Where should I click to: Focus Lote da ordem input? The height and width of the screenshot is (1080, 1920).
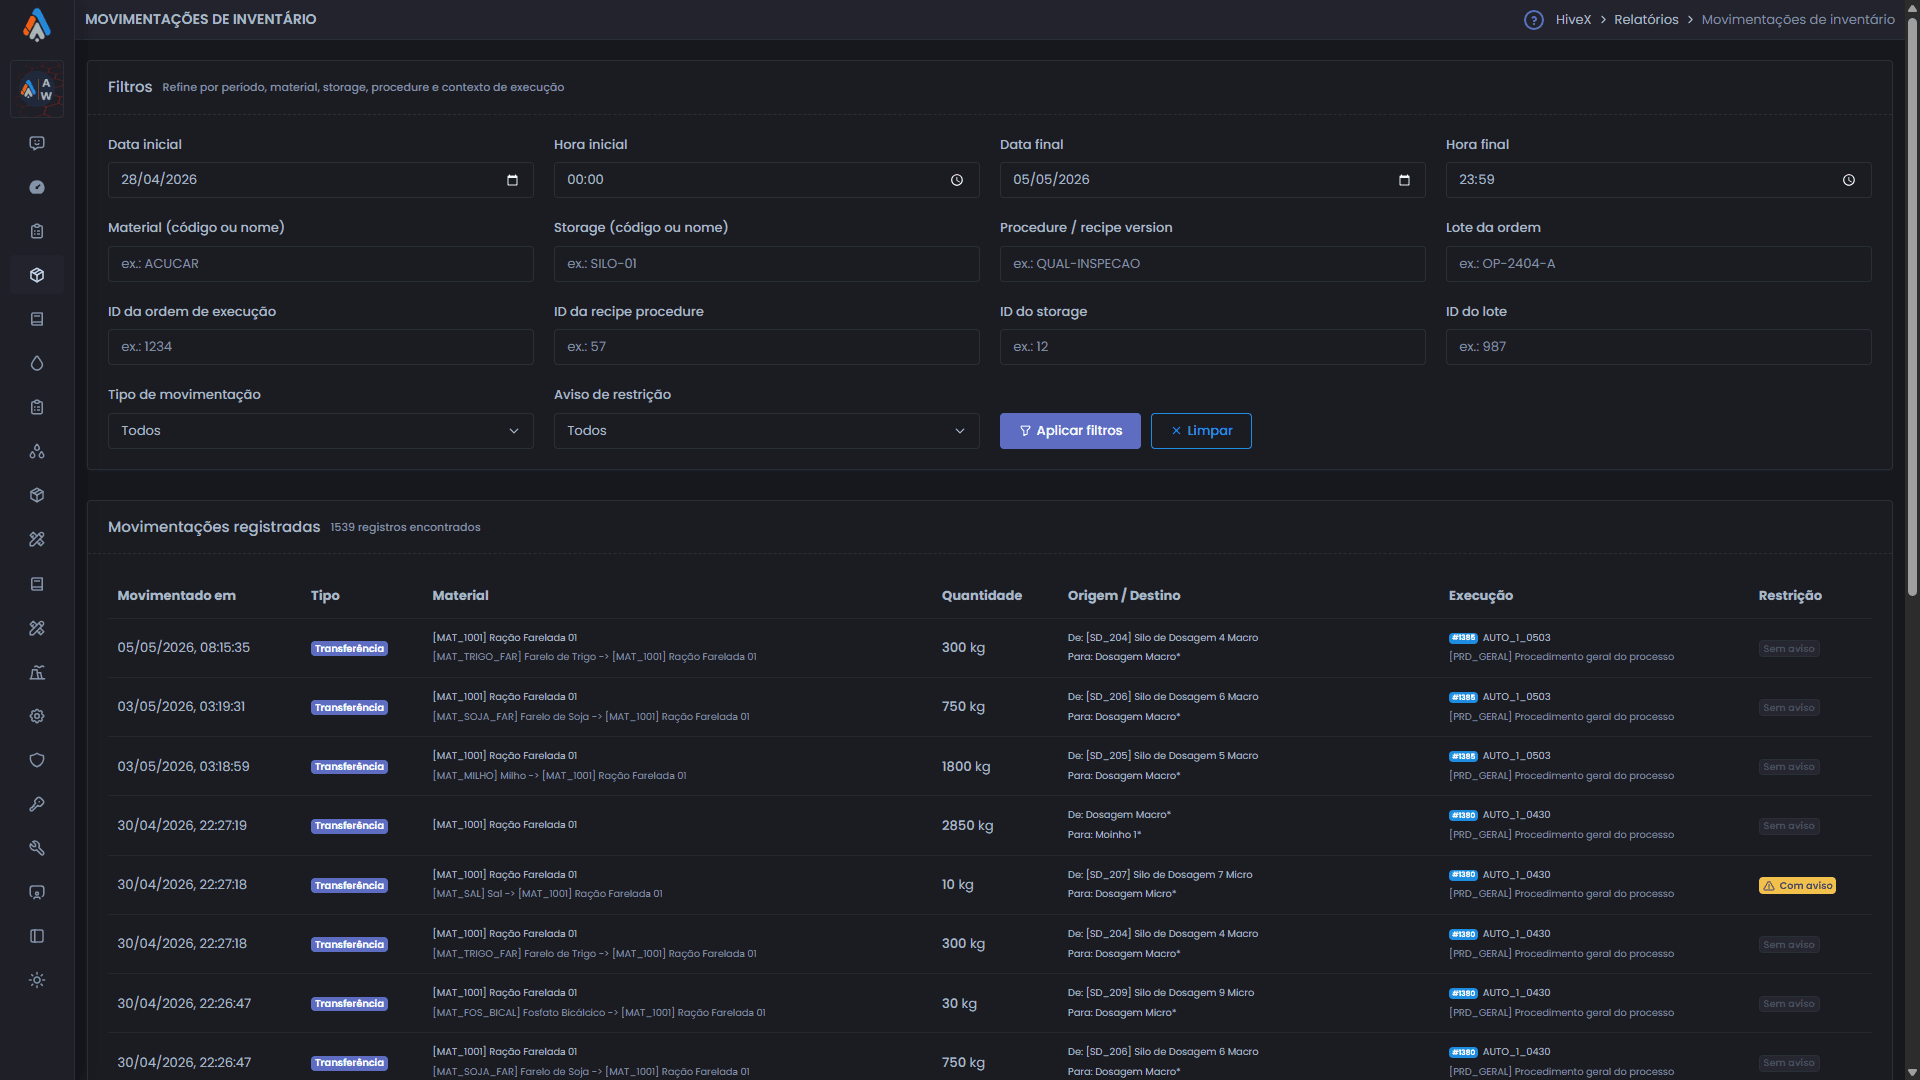pos(1658,264)
